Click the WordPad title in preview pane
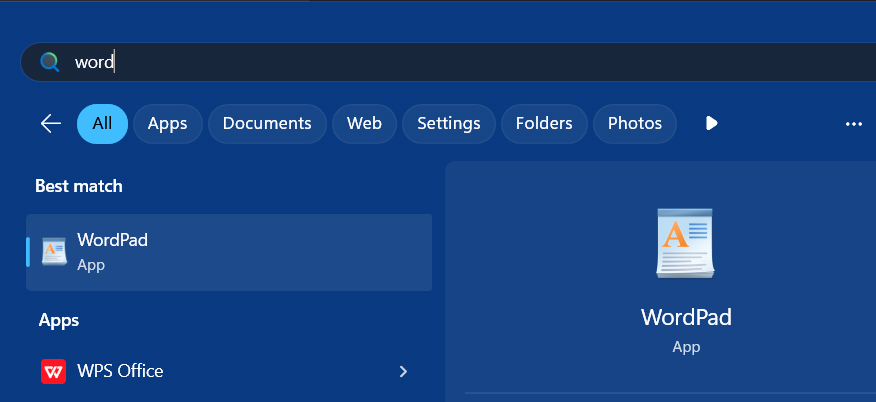 pyautogui.click(x=686, y=317)
